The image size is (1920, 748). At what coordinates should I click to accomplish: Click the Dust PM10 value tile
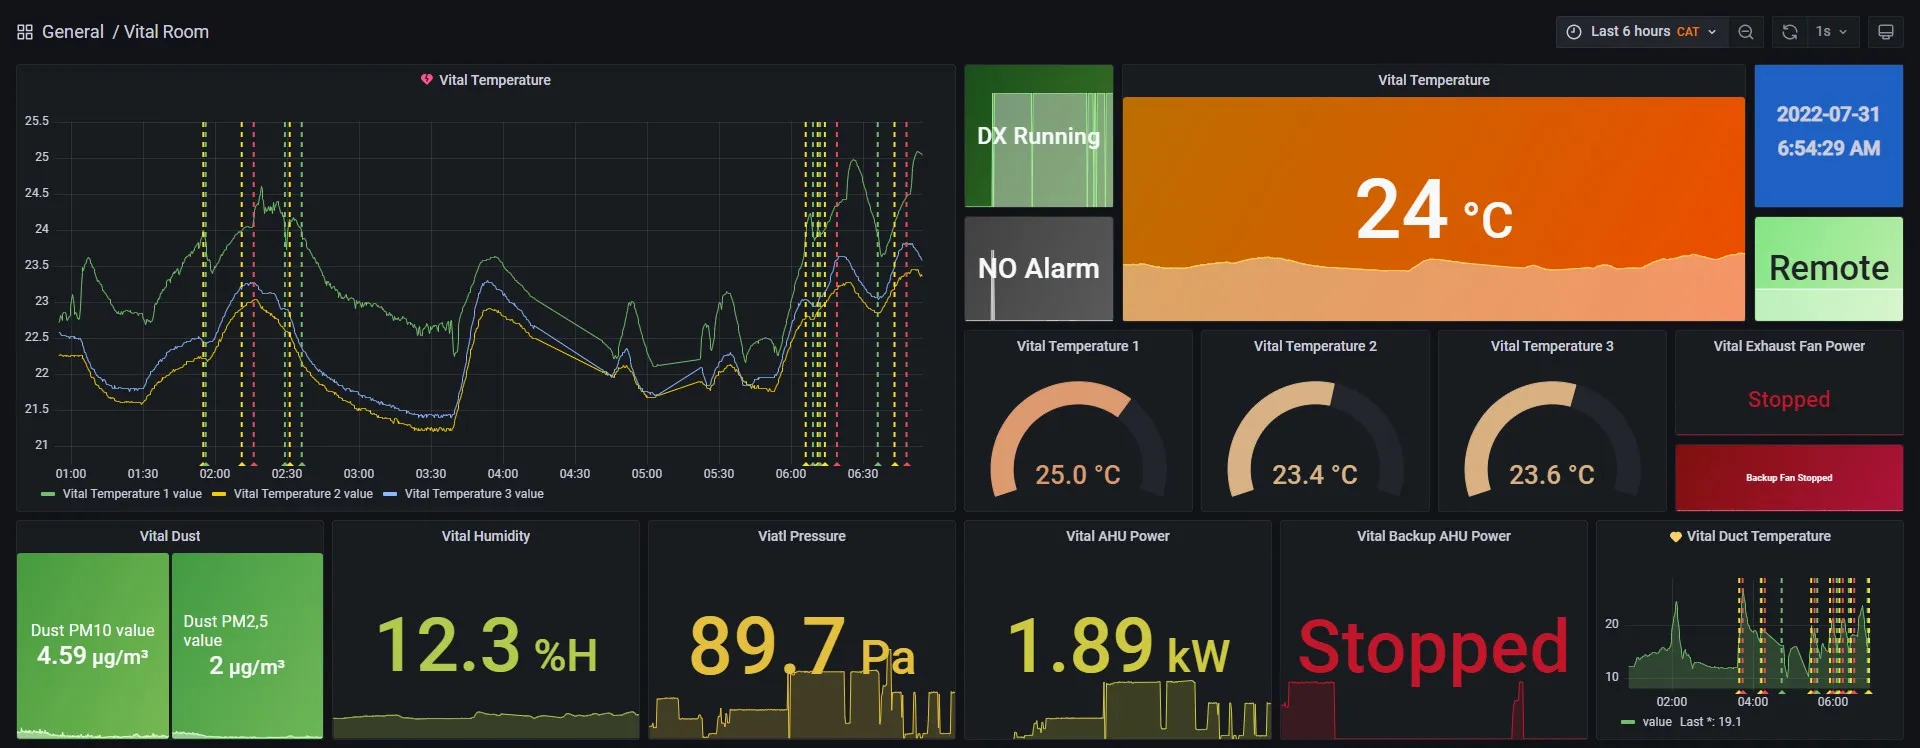93,645
